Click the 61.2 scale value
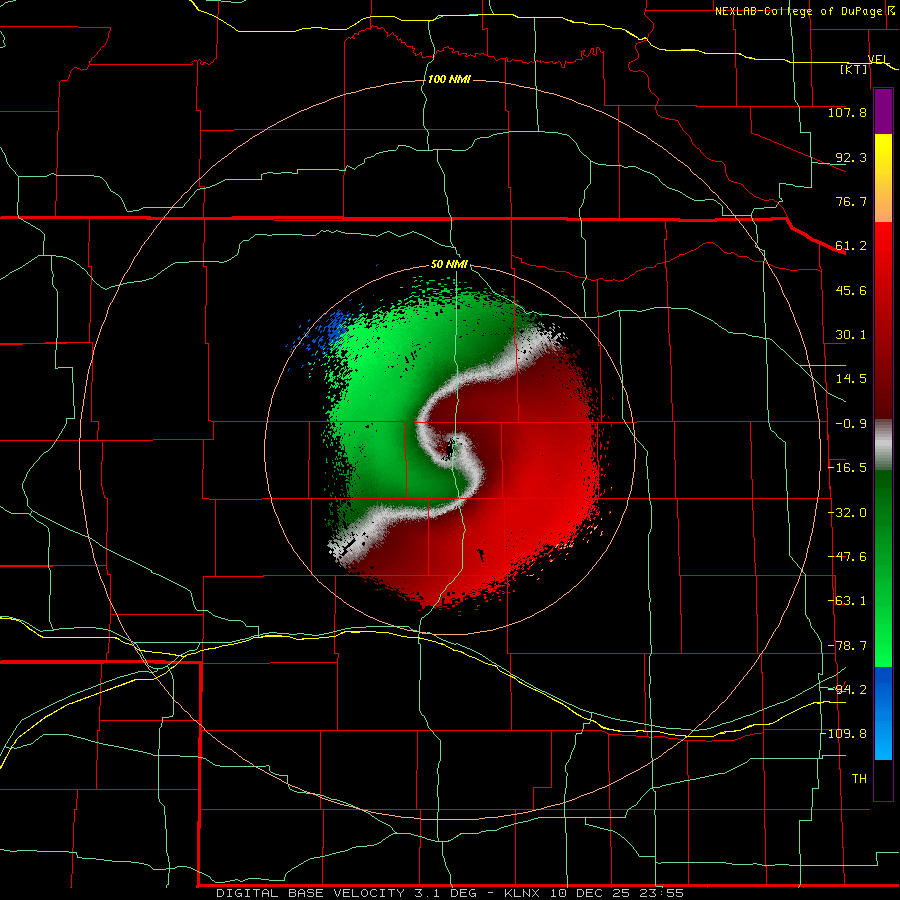 (851, 246)
